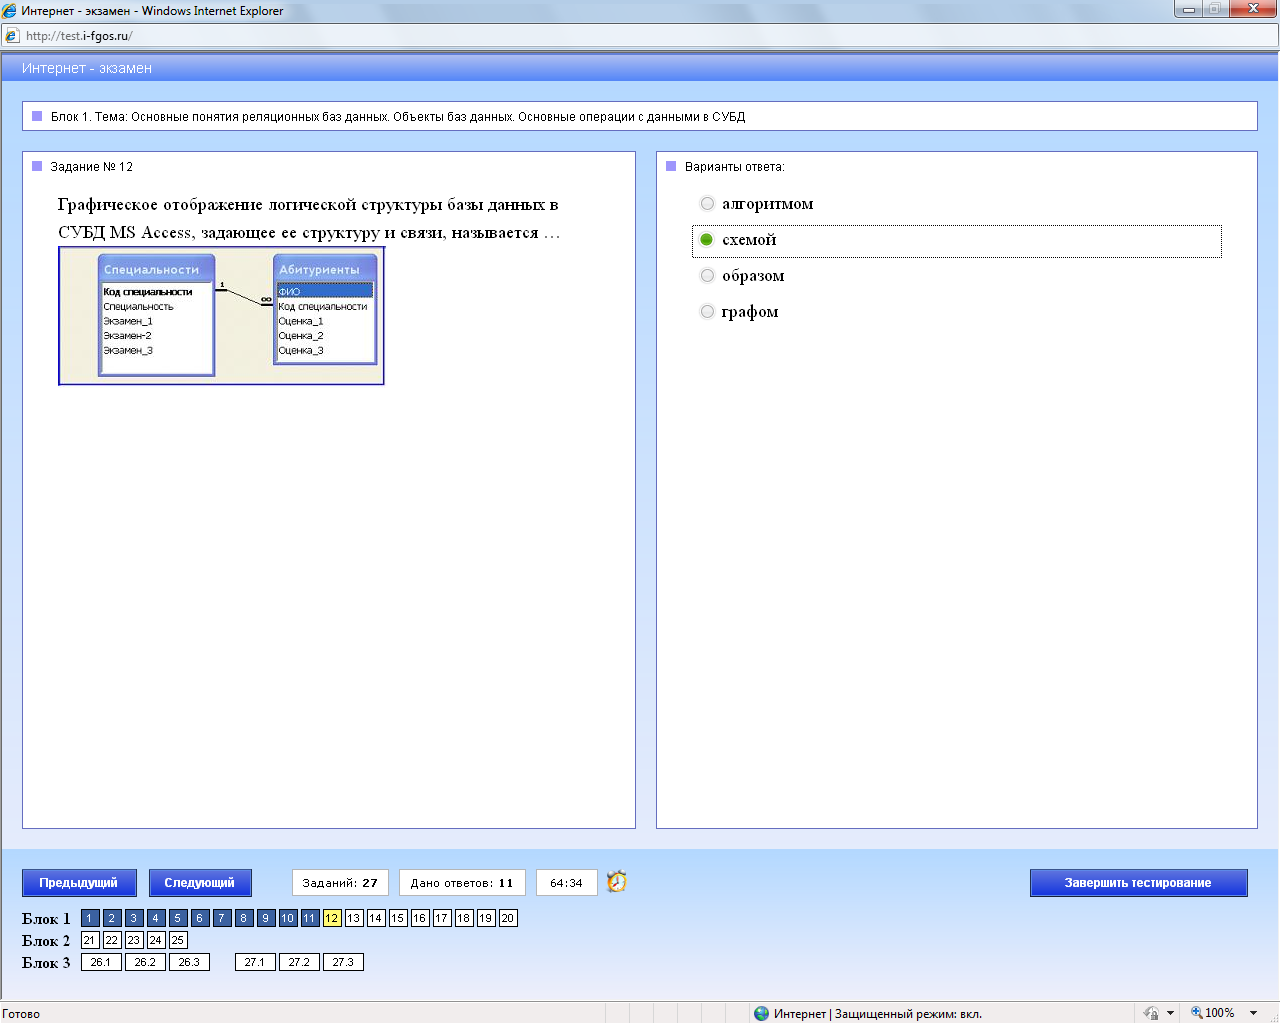Click the "Заданий: 27" counter box
The width and height of the screenshot is (1280, 1024).
coord(340,883)
